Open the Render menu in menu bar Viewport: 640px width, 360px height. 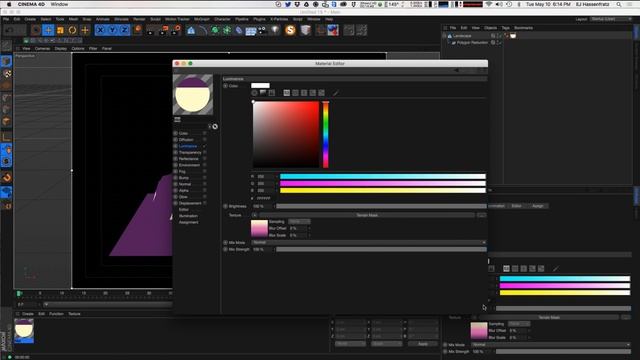tap(139, 19)
